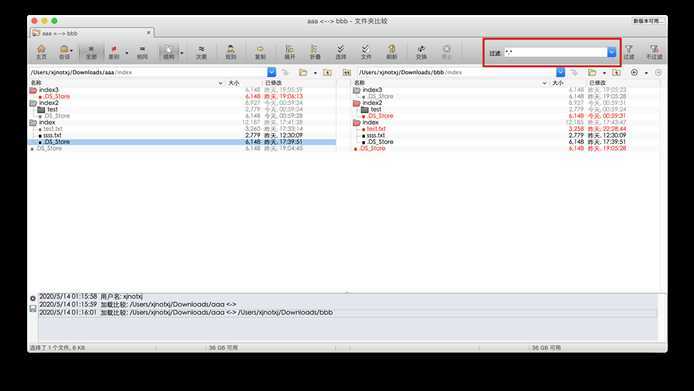Viewport: 694px width, 391px height.
Task: Click the Rules (规则) referee icon
Action: tap(231, 52)
